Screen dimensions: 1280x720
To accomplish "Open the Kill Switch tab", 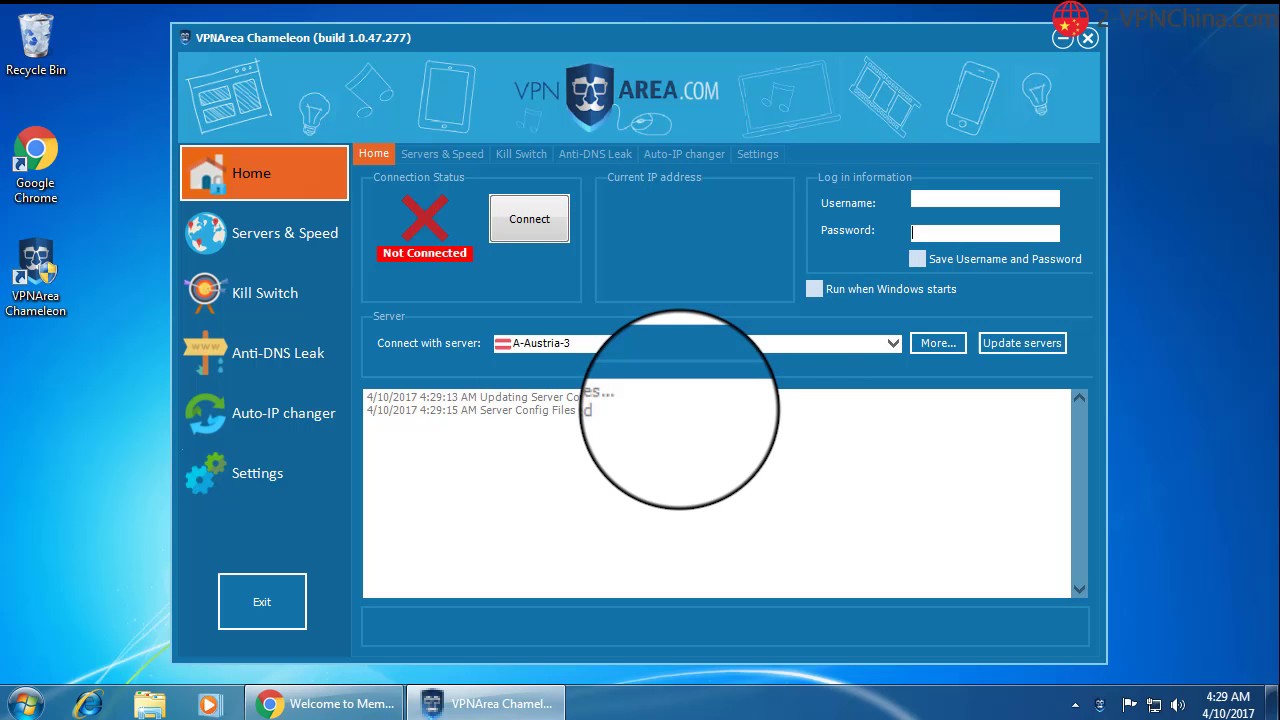I will [x=521, y=154].
